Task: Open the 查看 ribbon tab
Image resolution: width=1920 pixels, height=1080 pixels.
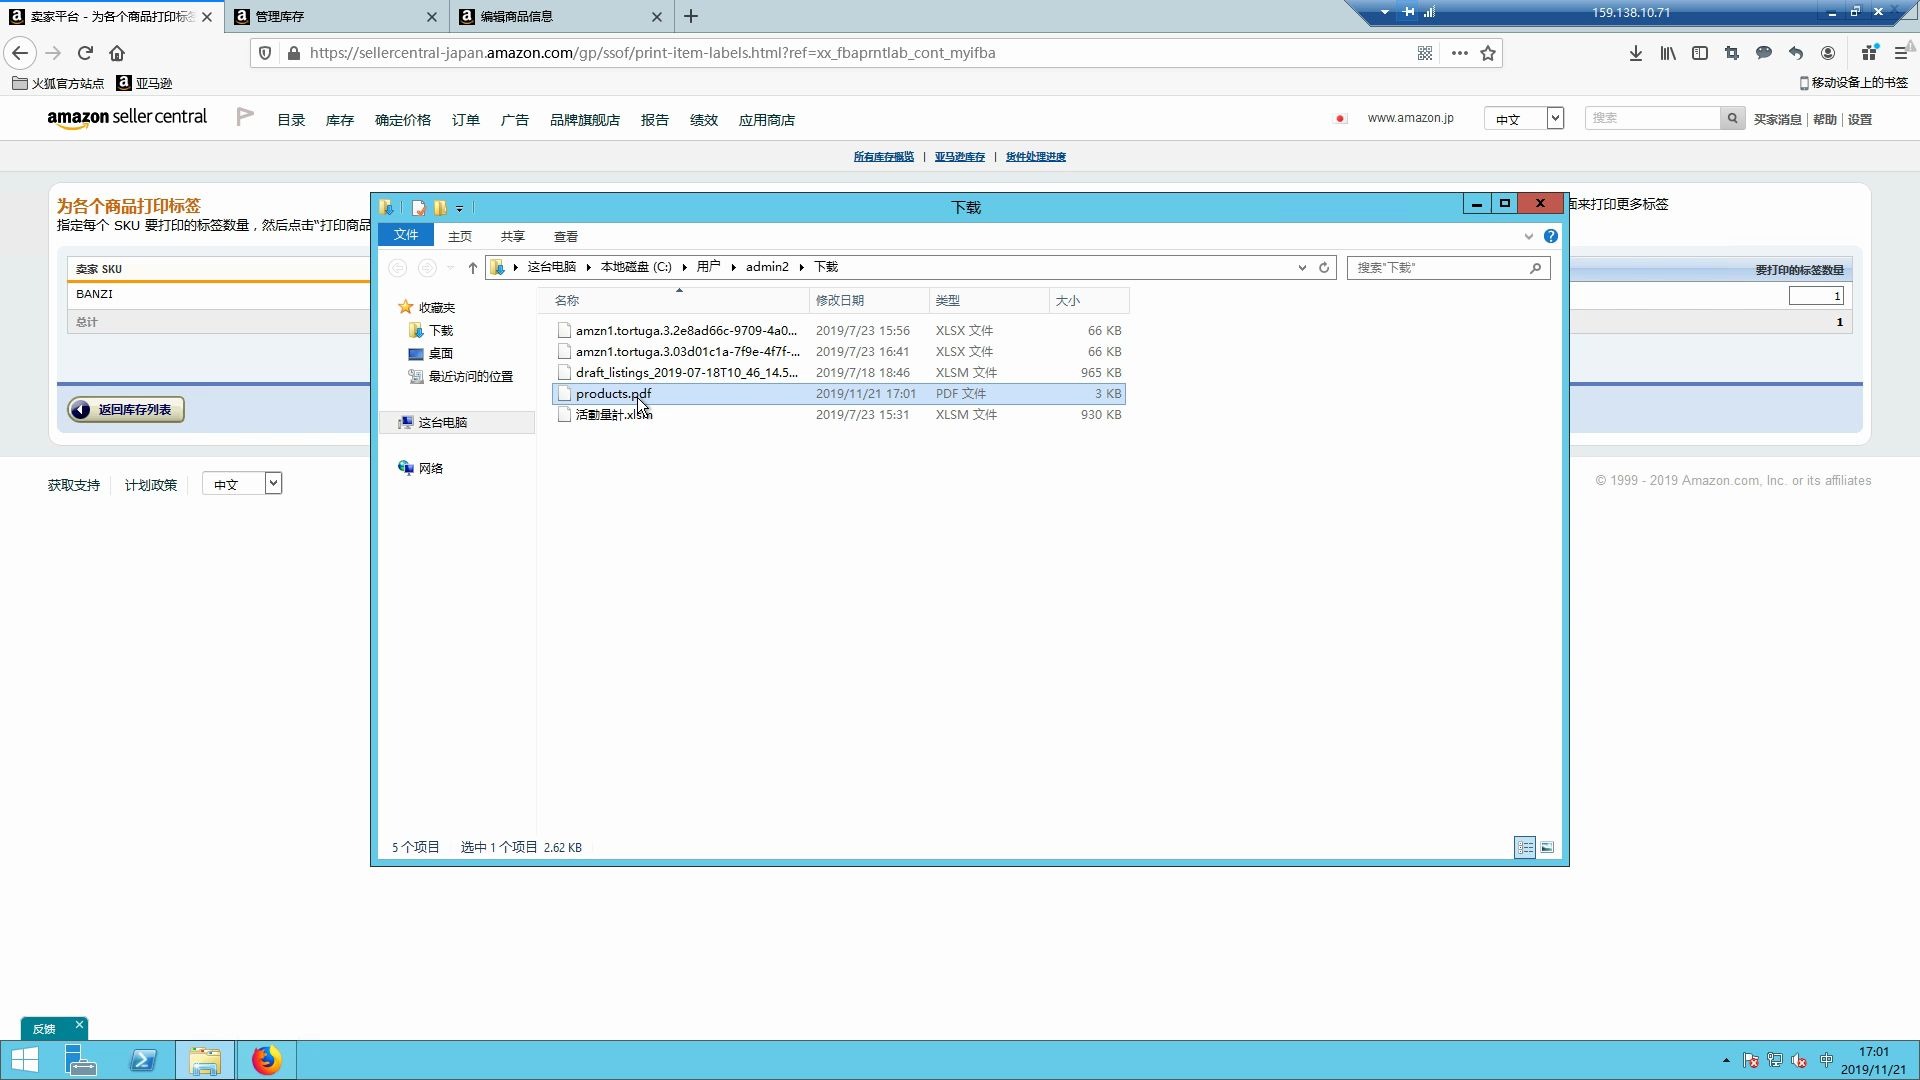Action: point(566,236)
